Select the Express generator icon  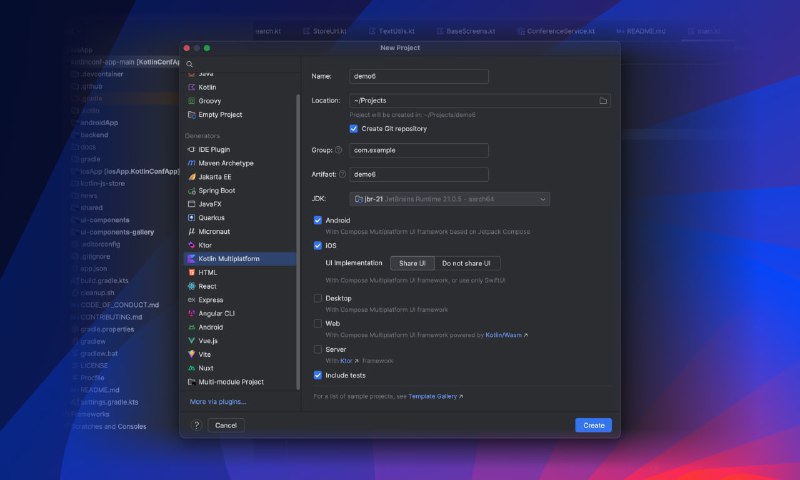[191, 300]
